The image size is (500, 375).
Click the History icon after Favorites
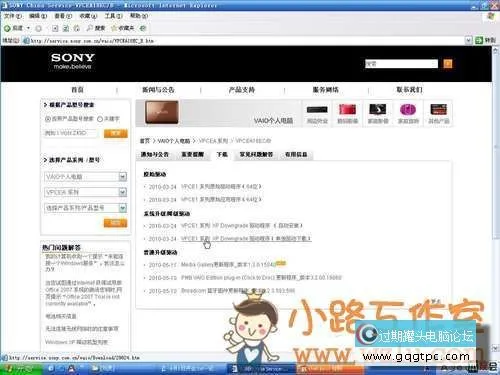click(143, 29)
